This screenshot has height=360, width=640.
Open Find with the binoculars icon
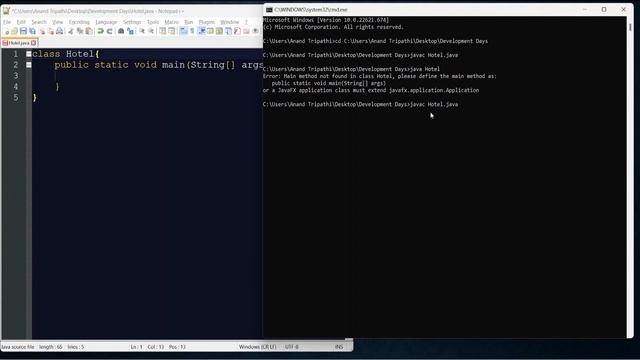121,31
